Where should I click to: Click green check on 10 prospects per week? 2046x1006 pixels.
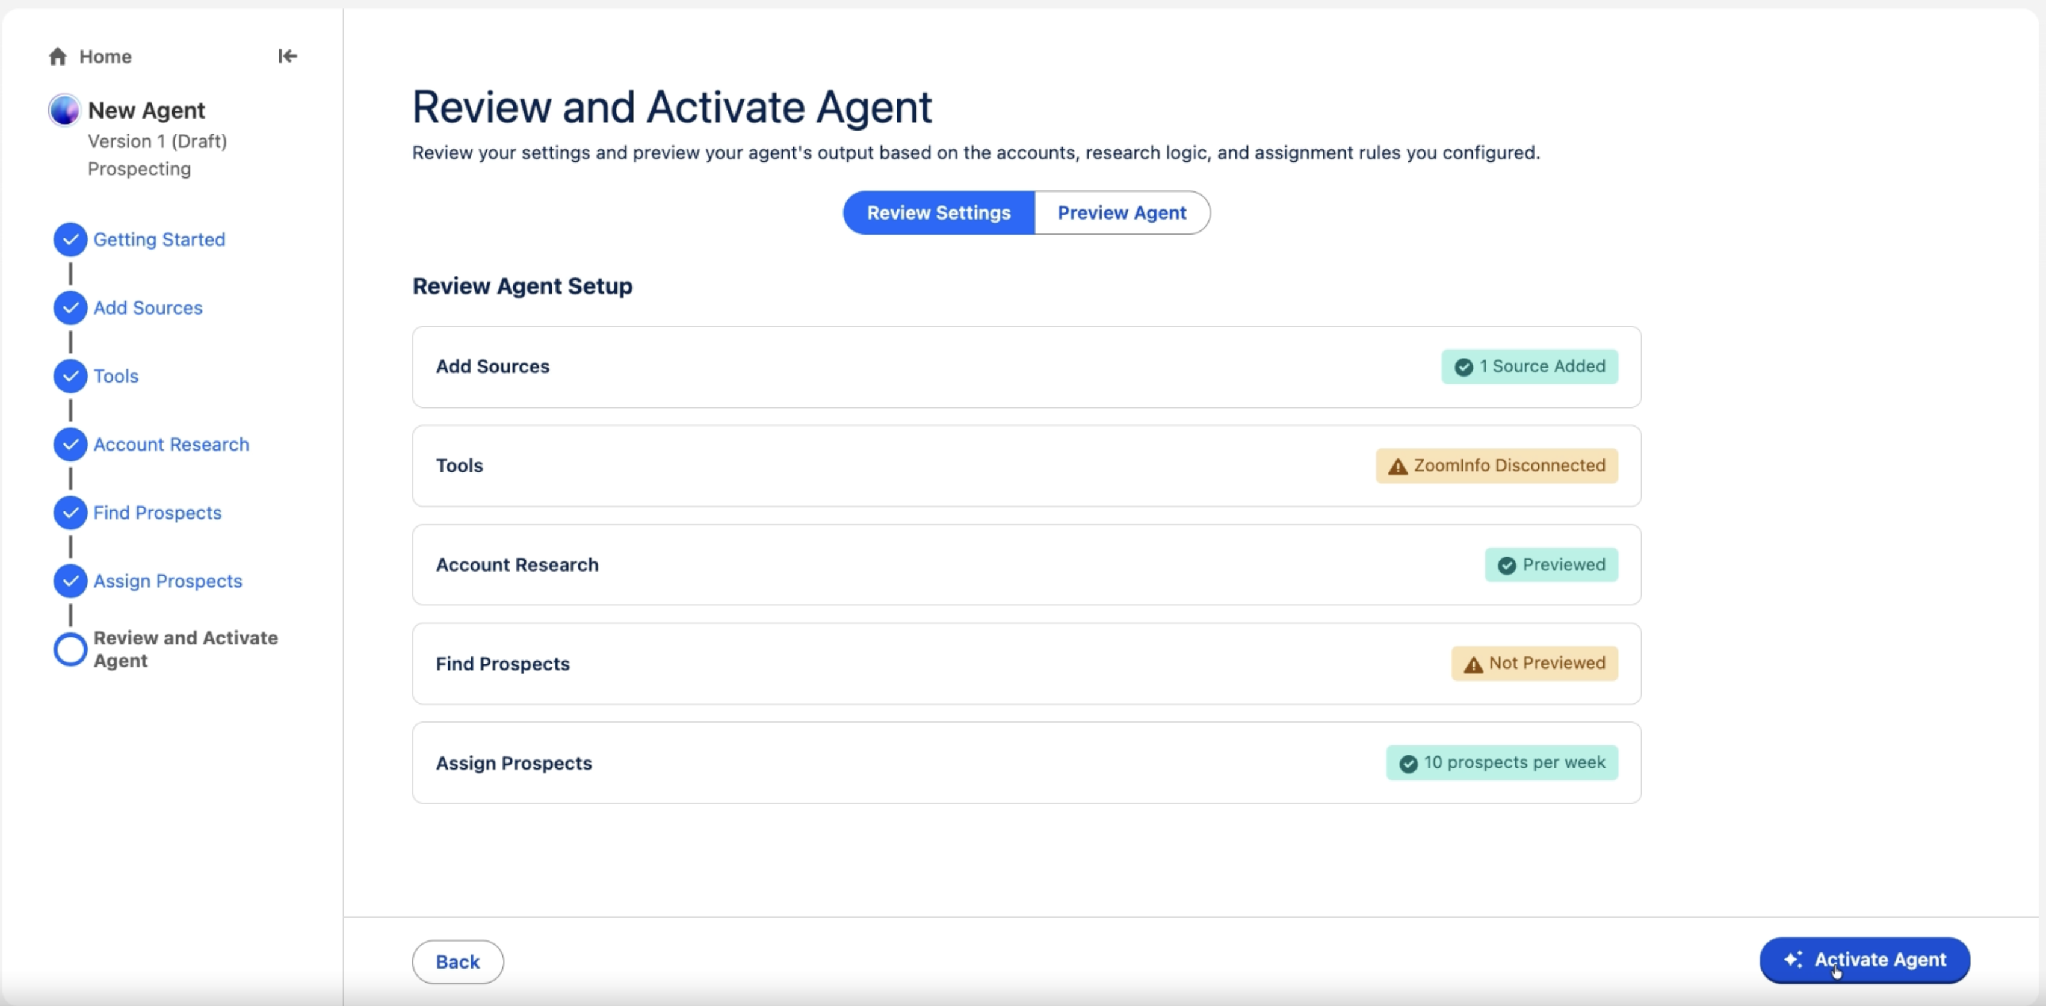coord(1408,764)
